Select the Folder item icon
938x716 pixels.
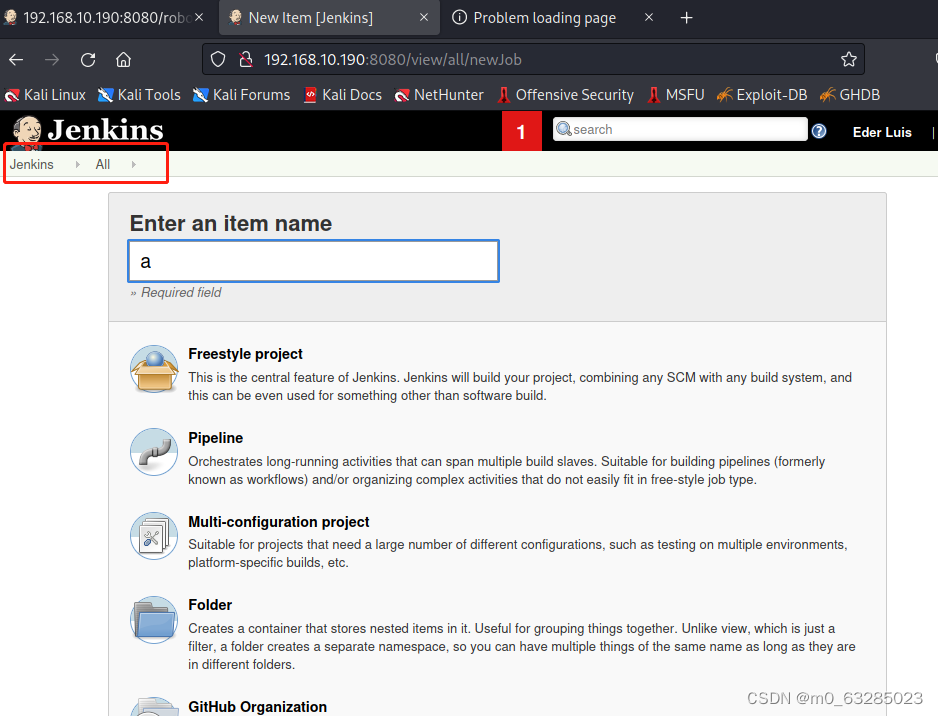pyautogui.click(x=154, y=620)
